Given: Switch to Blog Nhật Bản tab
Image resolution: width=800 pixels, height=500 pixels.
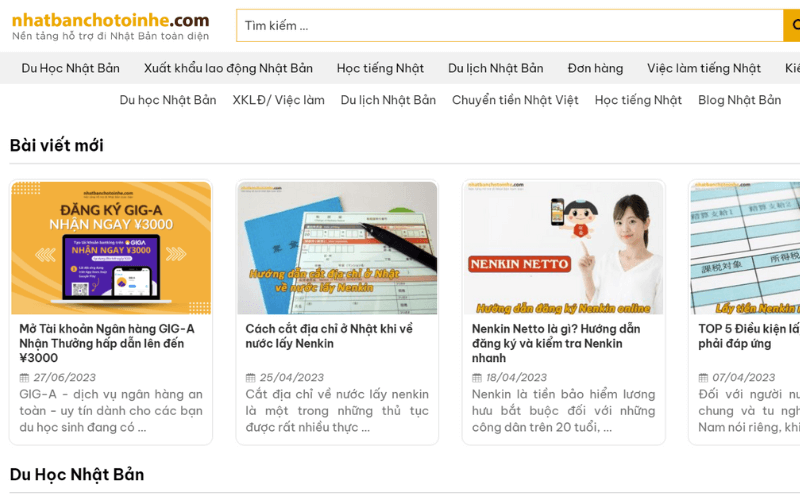Looking at the screenshot, I should [739, 100].
